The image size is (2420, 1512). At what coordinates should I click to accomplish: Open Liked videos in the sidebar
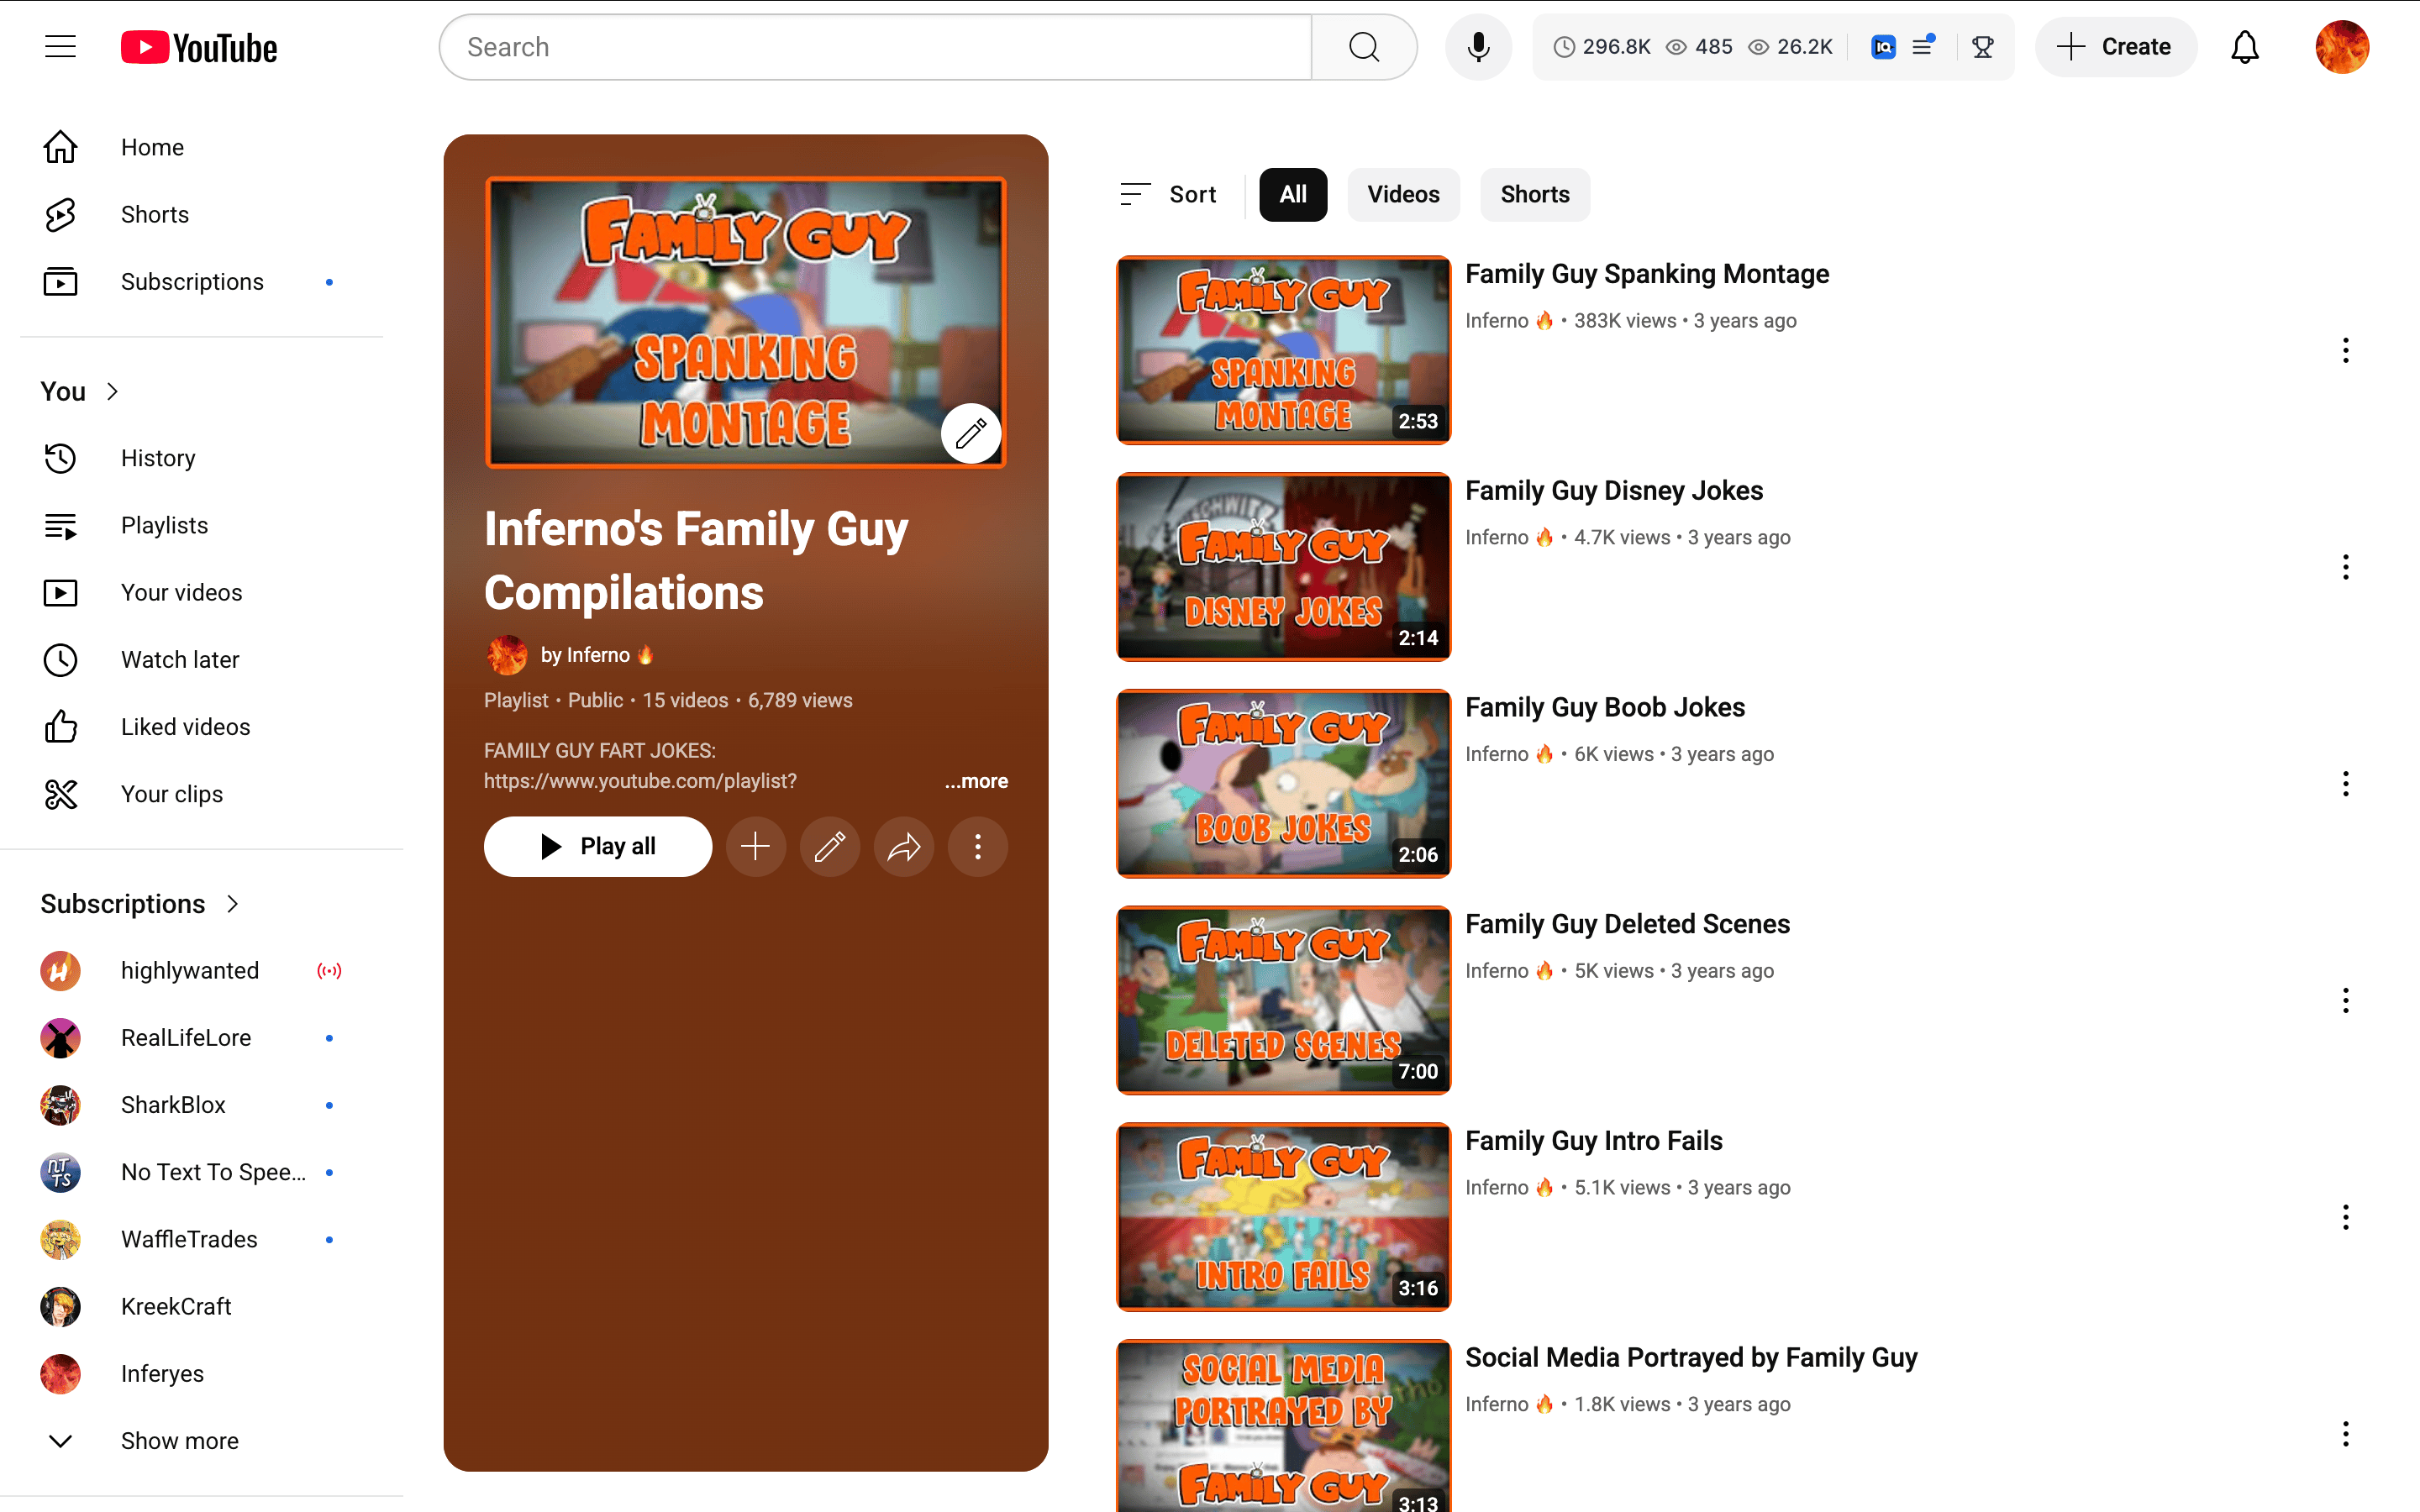(x=185, y=727)
